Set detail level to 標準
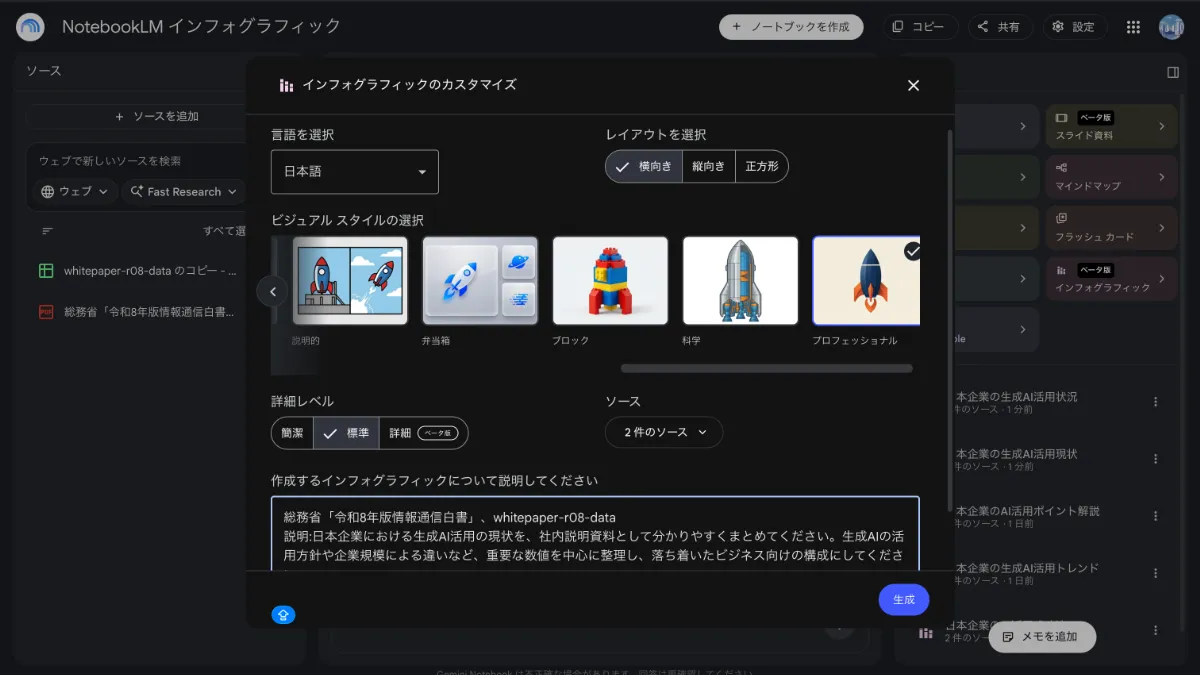Image resolution: width=1200 pixels, height=675 pixels. pyautogui.click(x=346, y=433)
